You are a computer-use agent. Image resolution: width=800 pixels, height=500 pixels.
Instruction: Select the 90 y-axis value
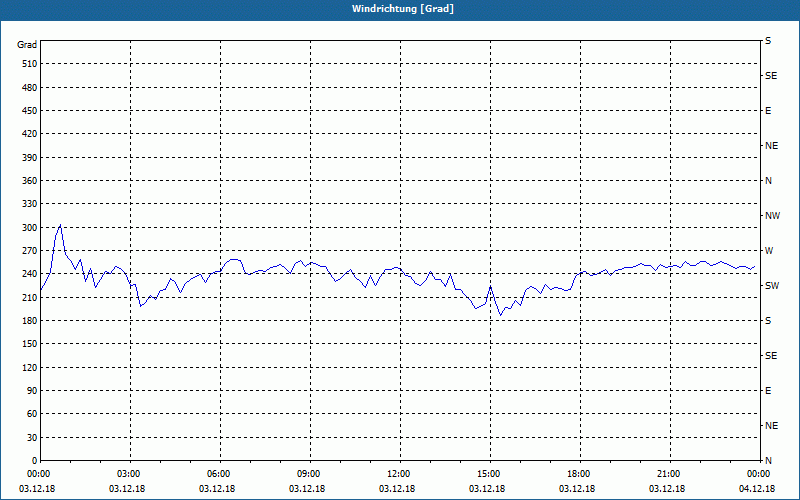[x=32, y=391]
